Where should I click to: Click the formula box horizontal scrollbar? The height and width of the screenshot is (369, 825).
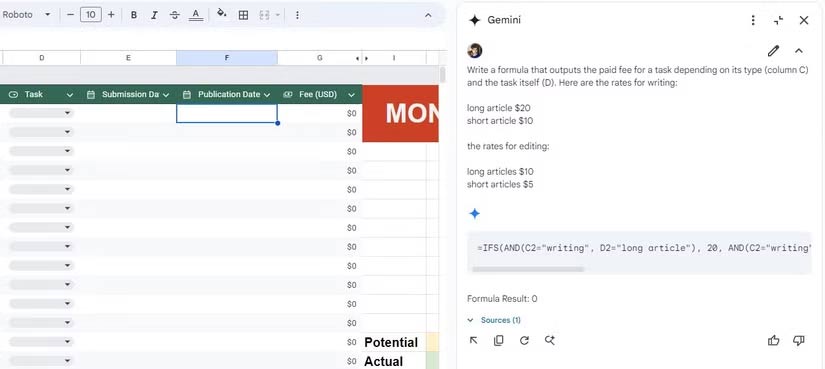tap(528, 269)
